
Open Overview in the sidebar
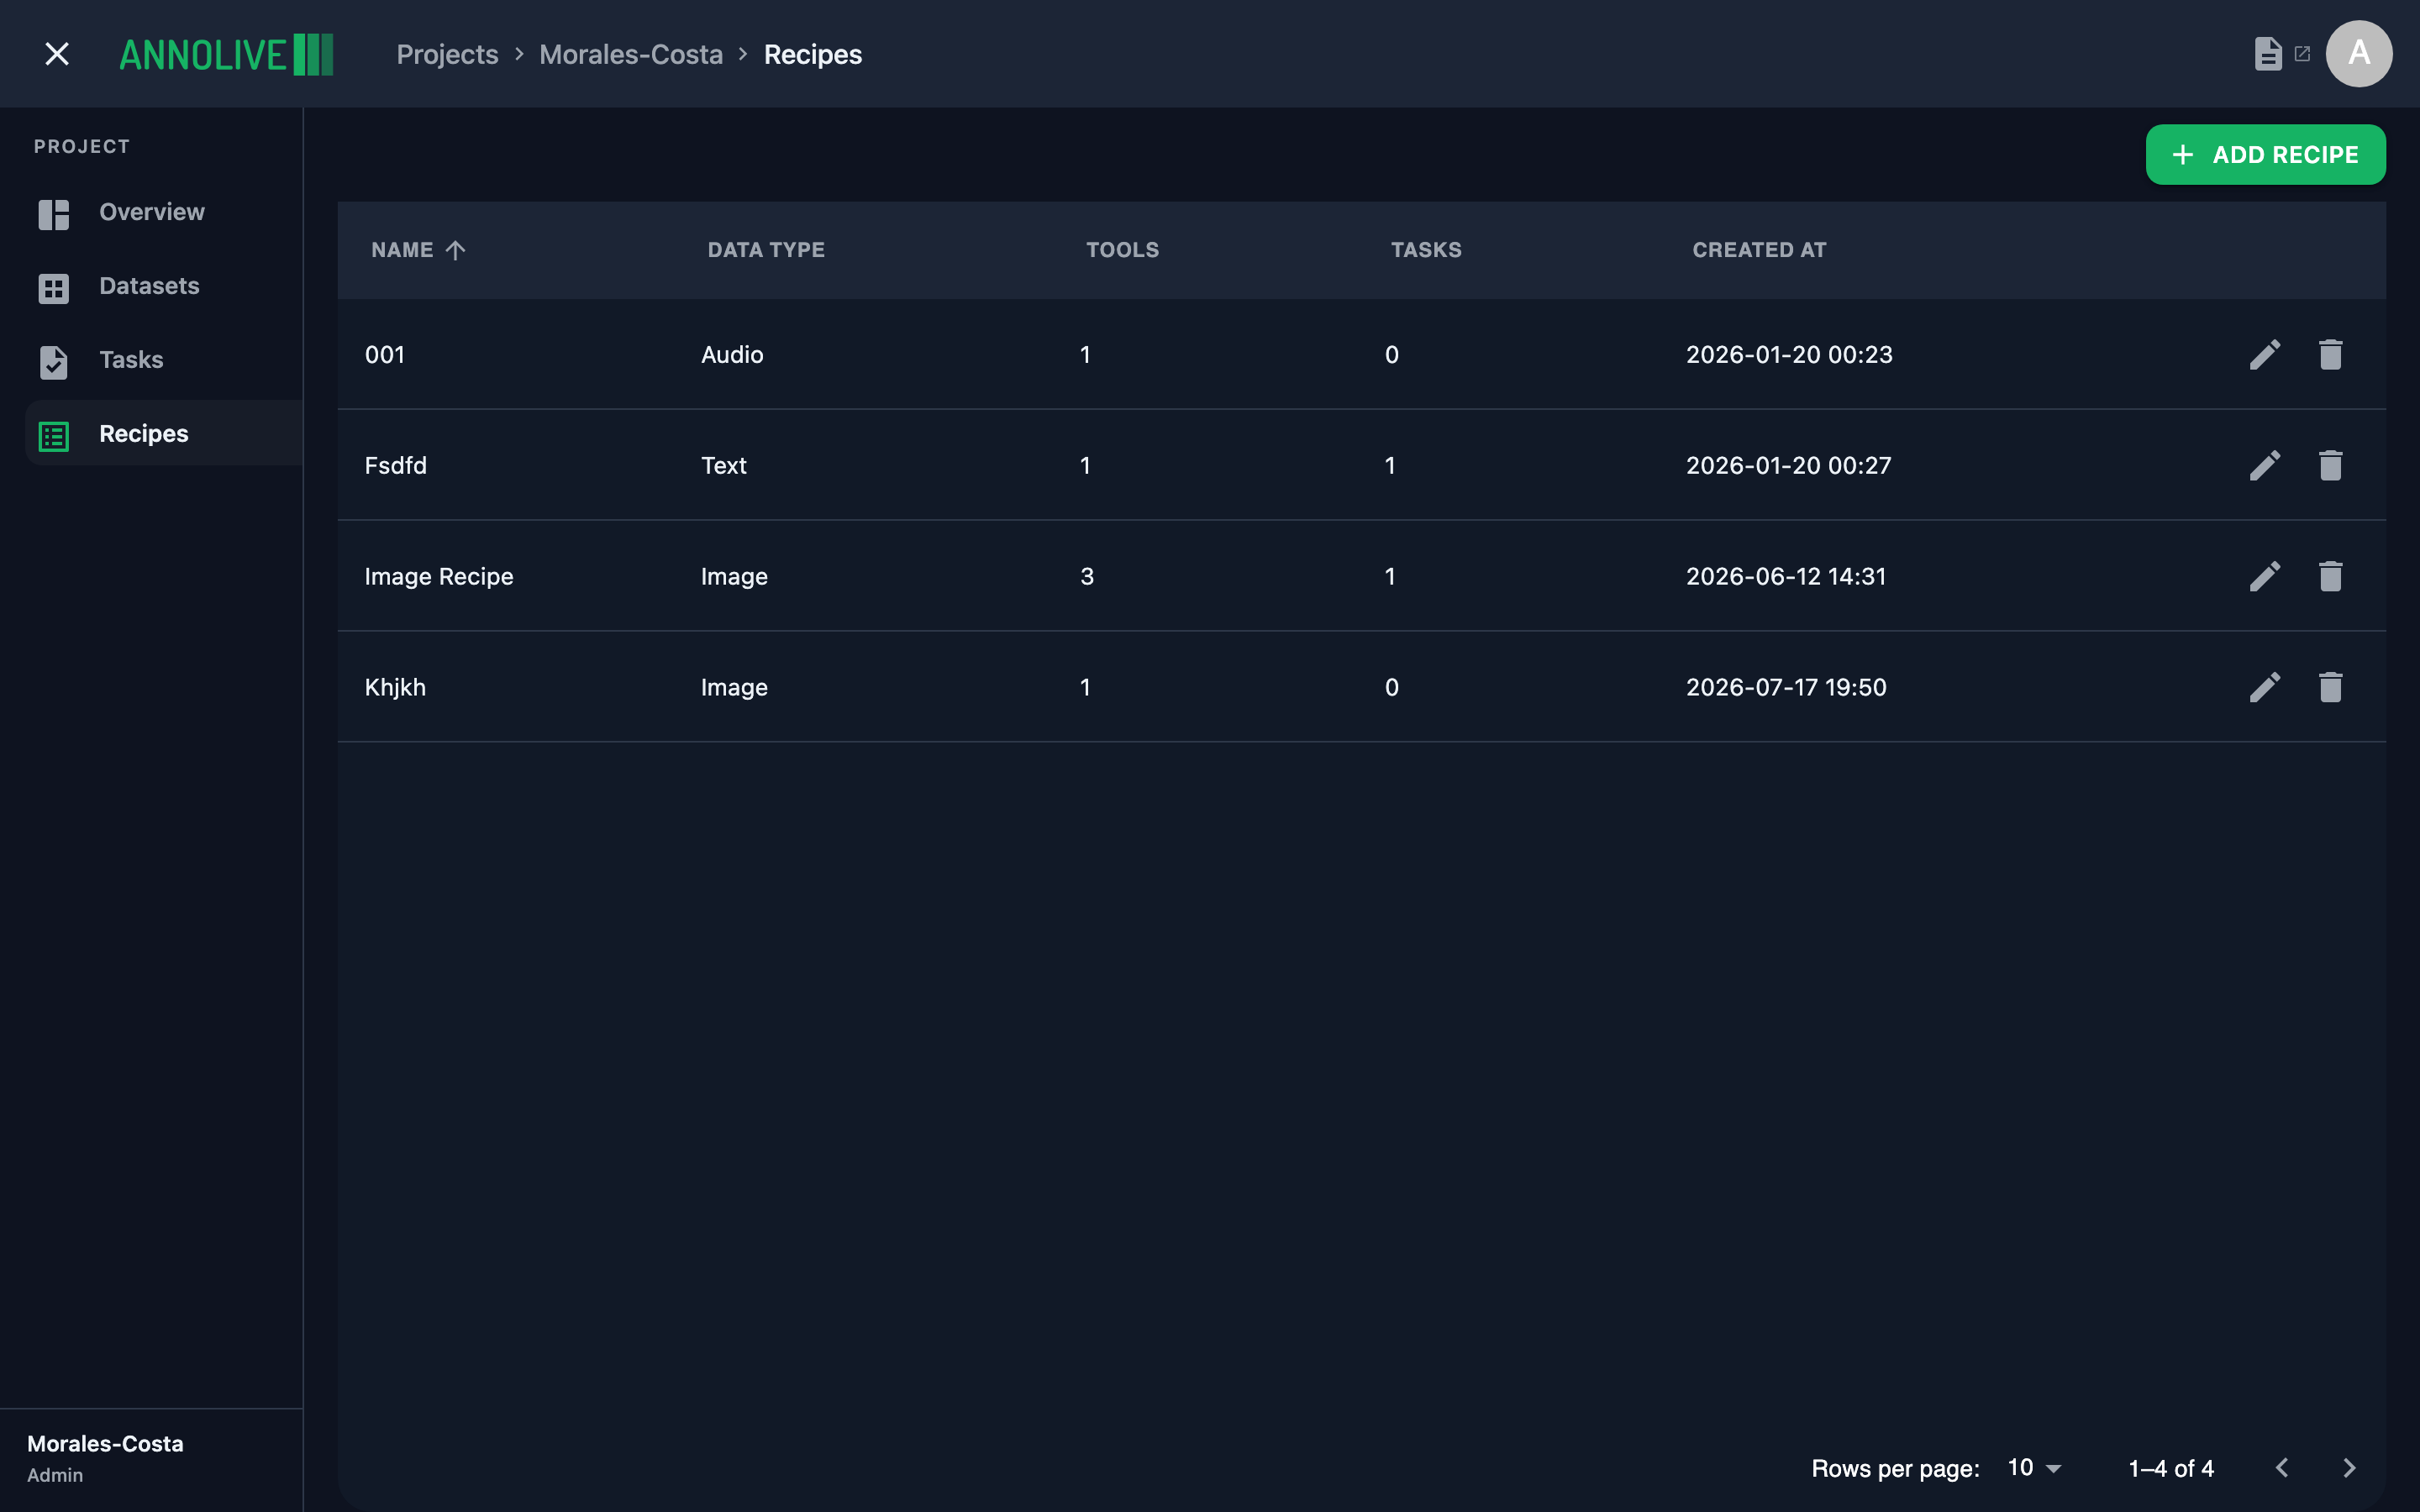point(163,212)
